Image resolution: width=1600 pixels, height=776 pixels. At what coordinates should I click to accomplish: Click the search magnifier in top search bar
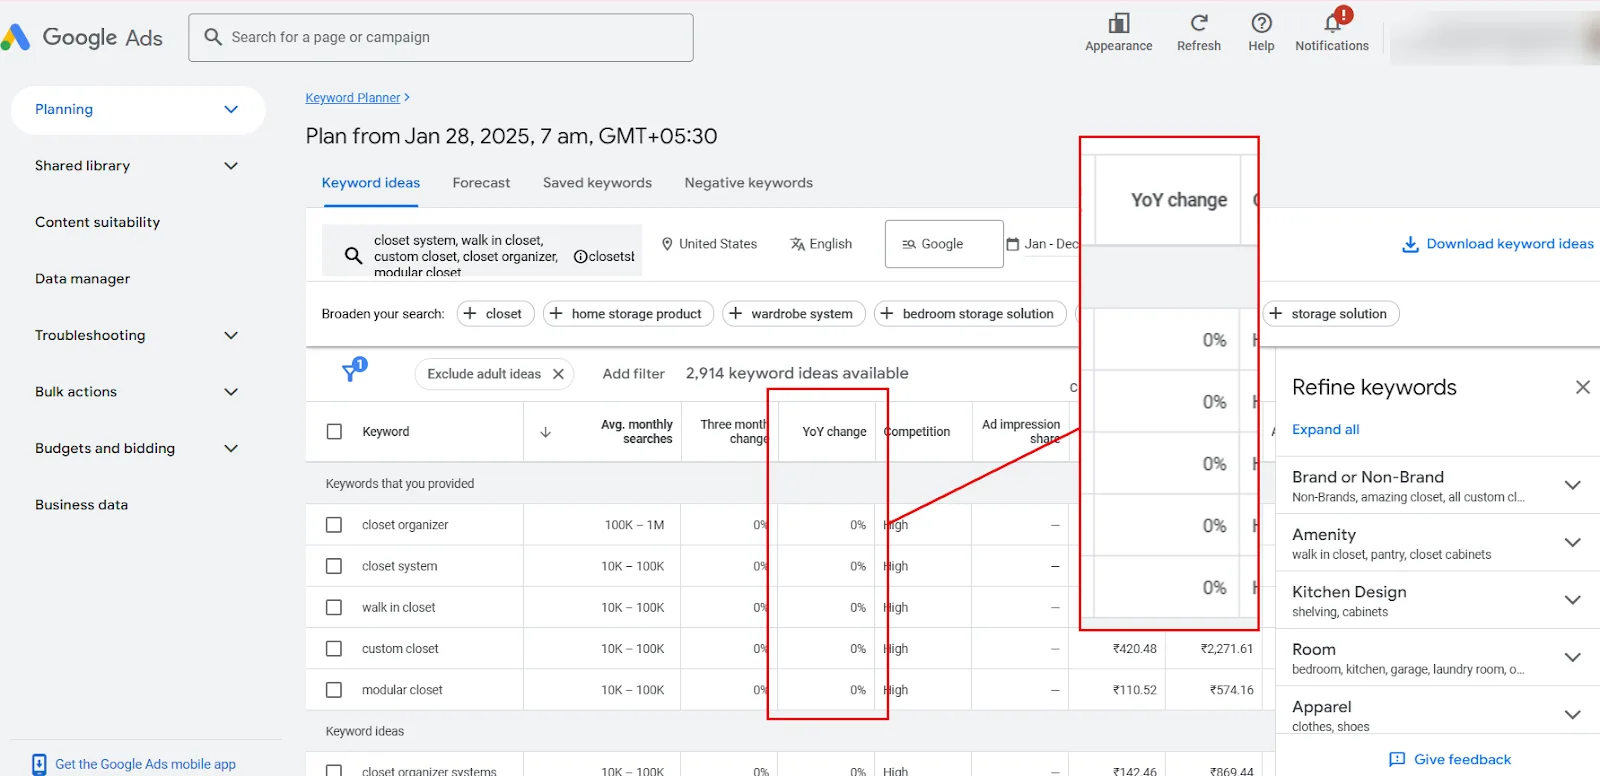click(x=213, y=37)
